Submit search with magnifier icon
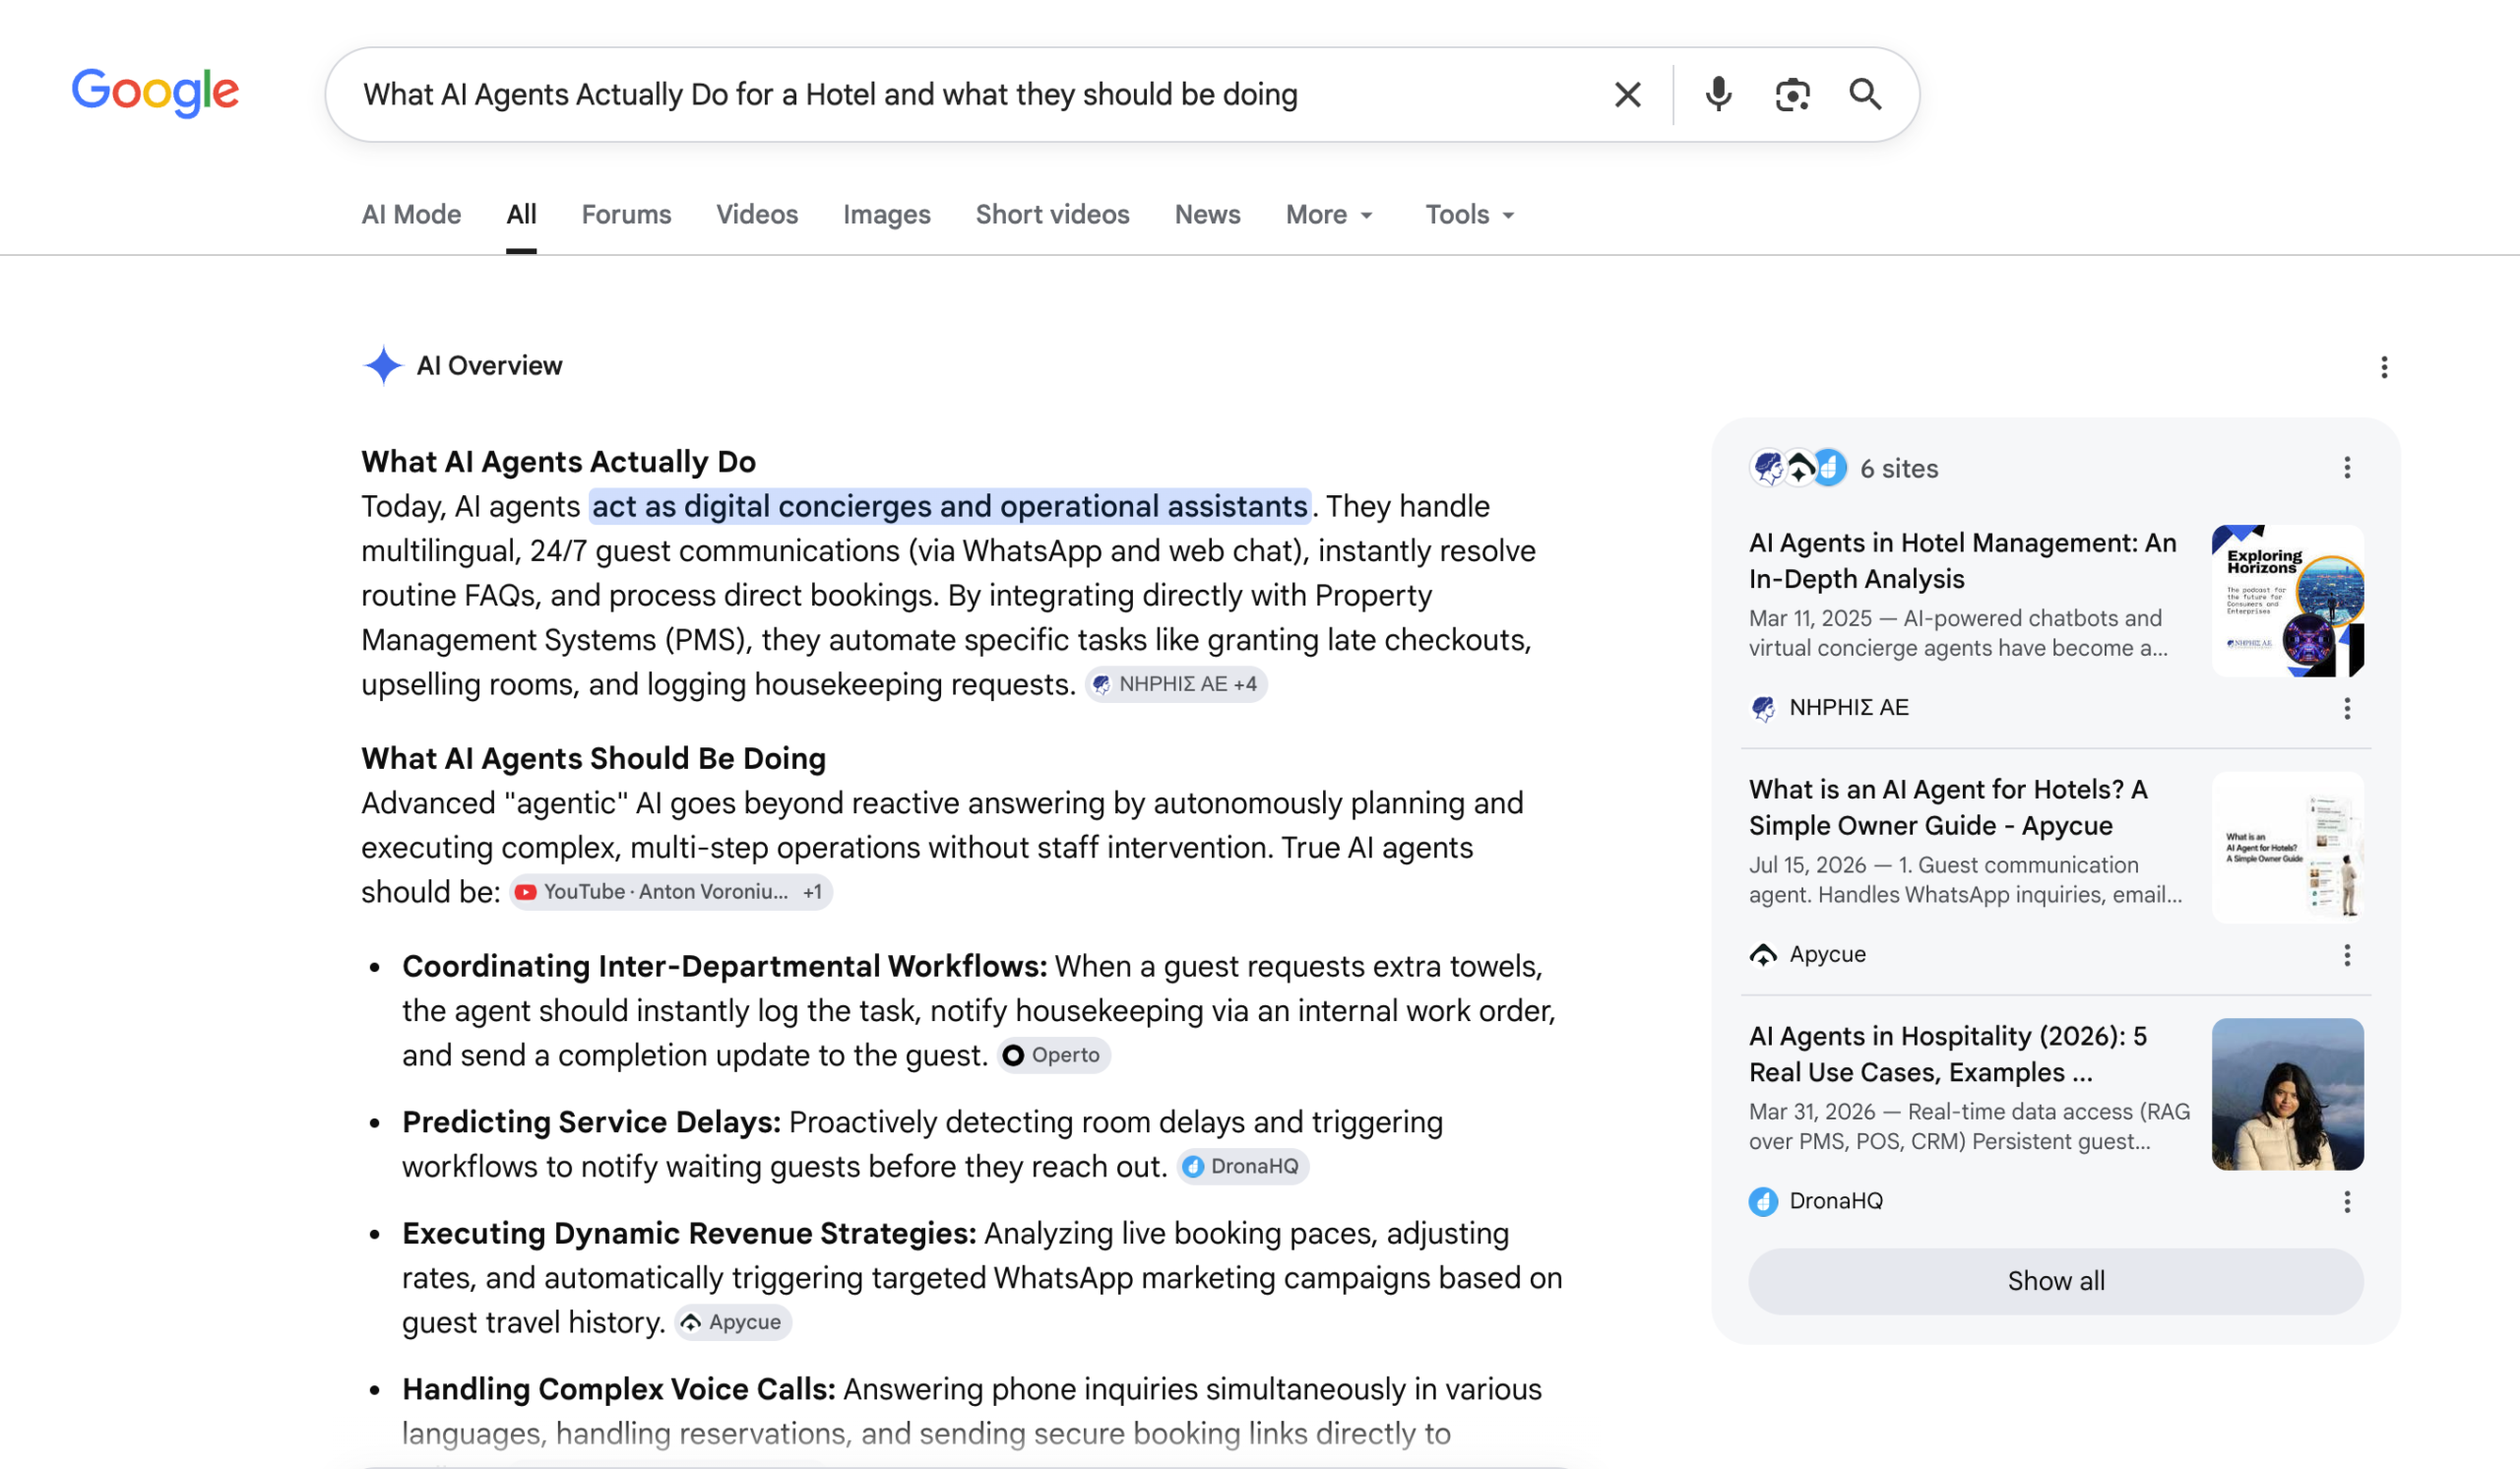 (1865, 95)
